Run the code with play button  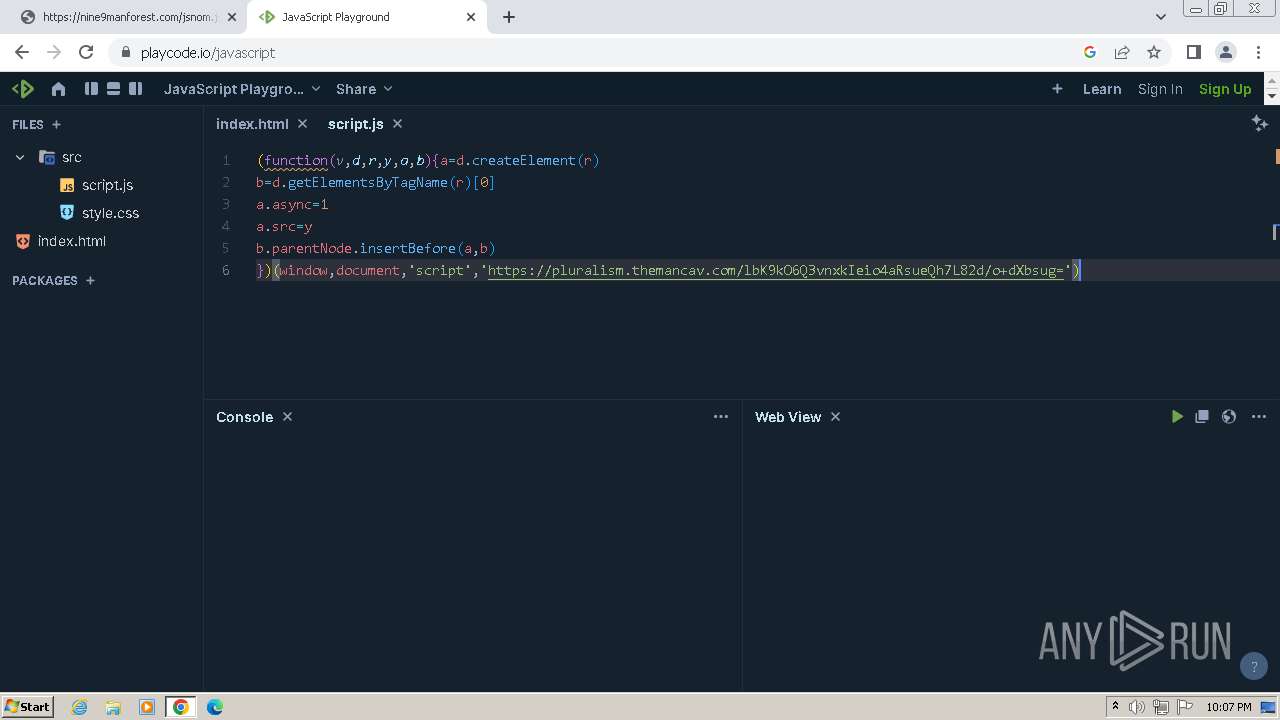coord(1177,417)
